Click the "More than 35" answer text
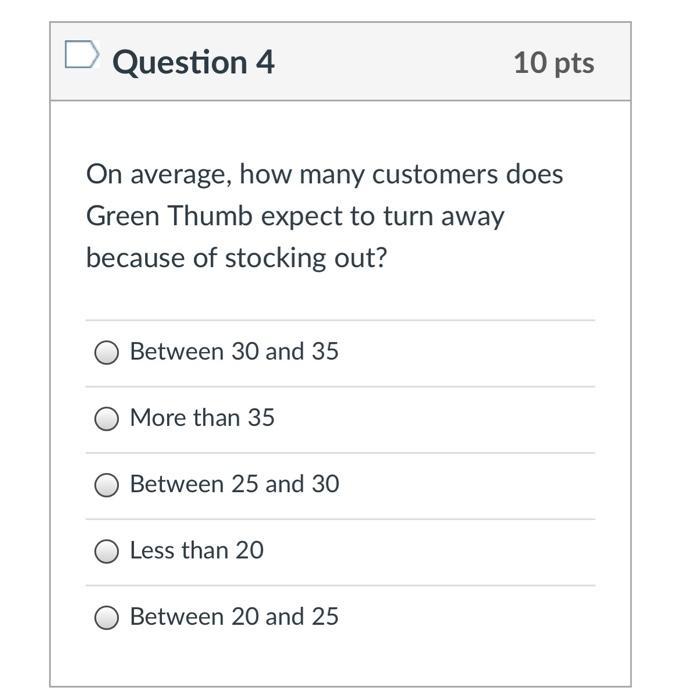This screenshot has width=681, height=700. [202, 418]
